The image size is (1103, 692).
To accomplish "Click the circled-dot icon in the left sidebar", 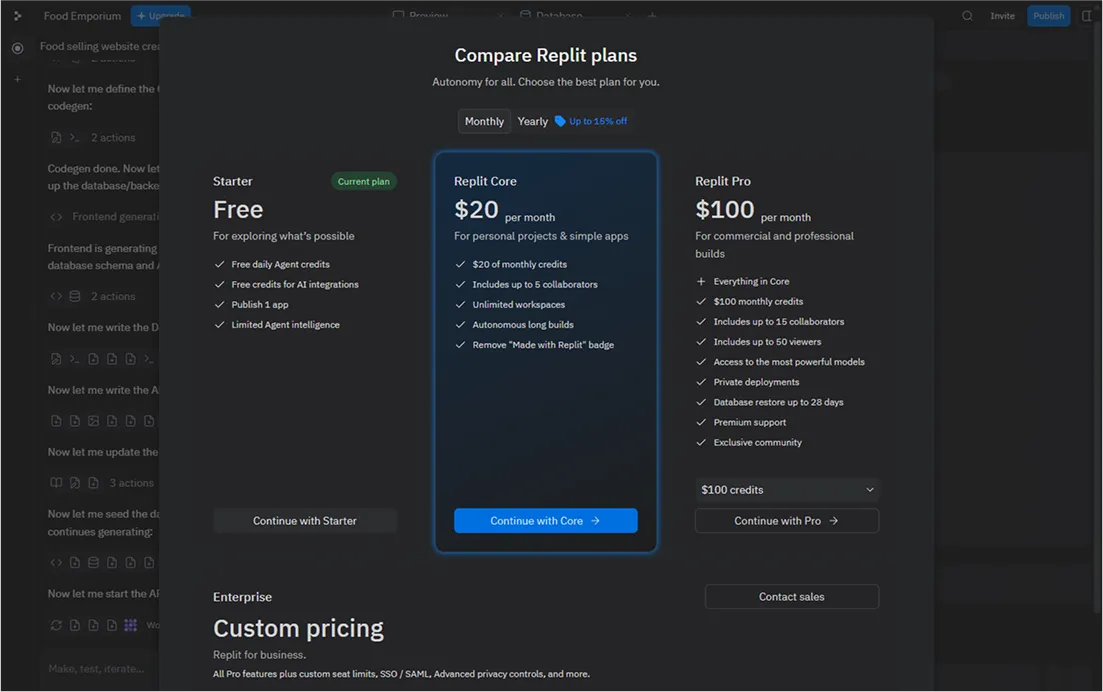I will [x=16, y=47].
